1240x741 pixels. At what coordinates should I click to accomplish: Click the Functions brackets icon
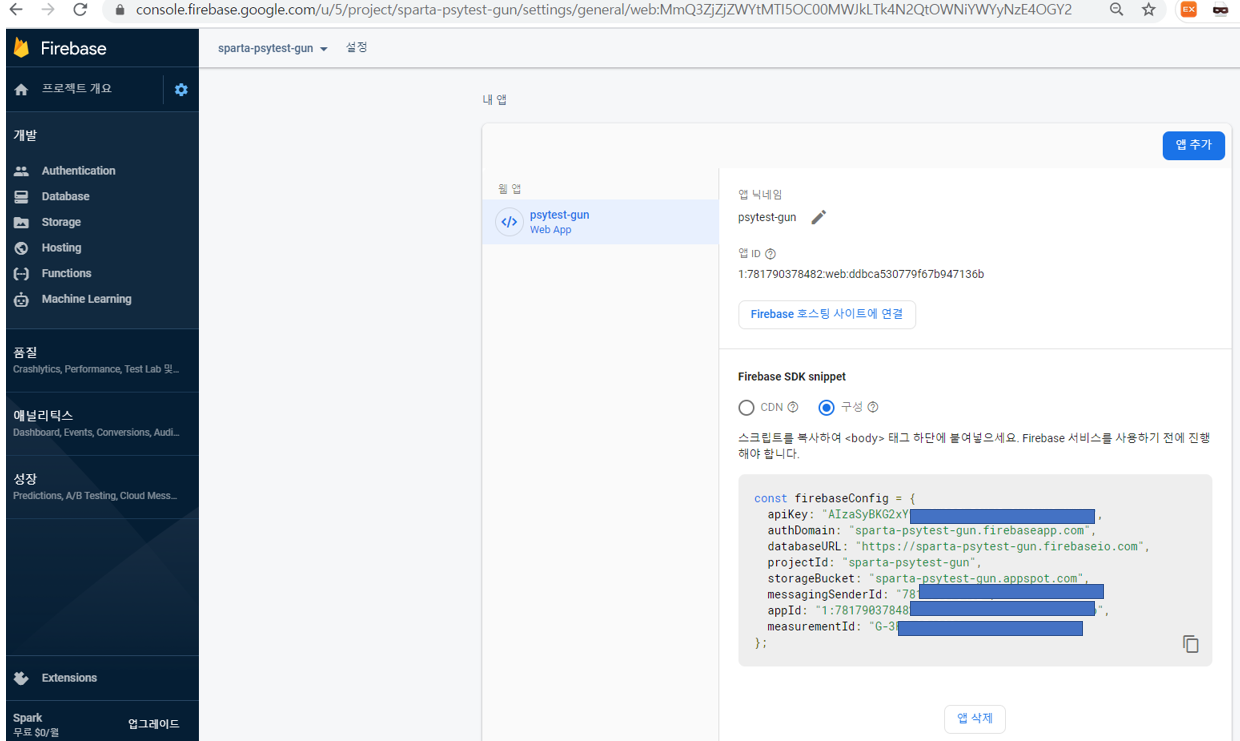tap(21, 273)
